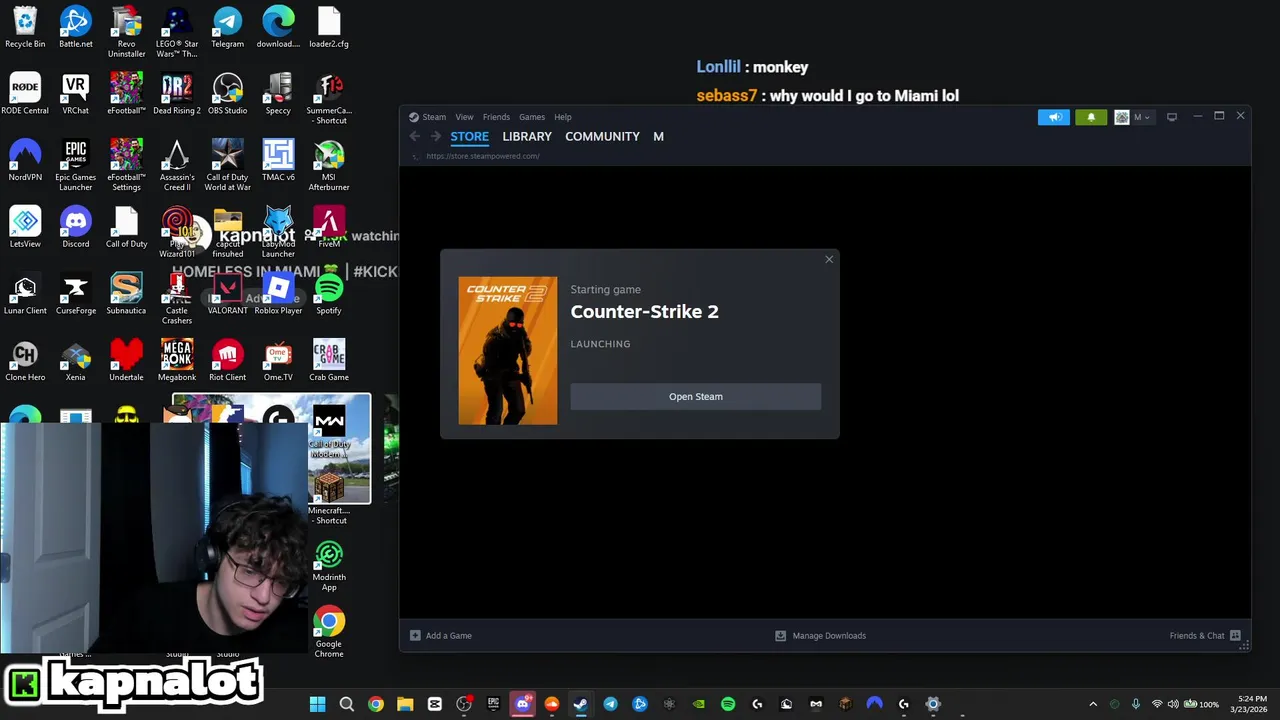The height and width of the screenshot is (720, 1280).
Task: Select the Riot Client desktop icon
Action: click(227, 361)
